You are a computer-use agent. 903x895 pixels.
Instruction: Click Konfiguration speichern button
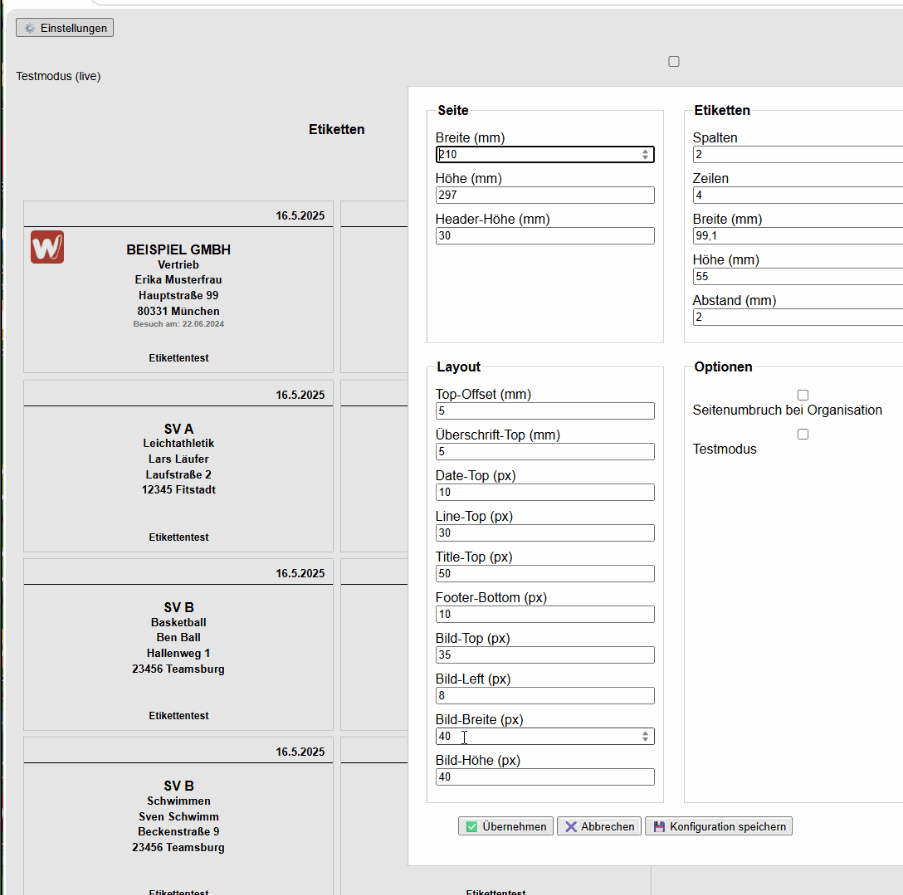tap(719, 827)
